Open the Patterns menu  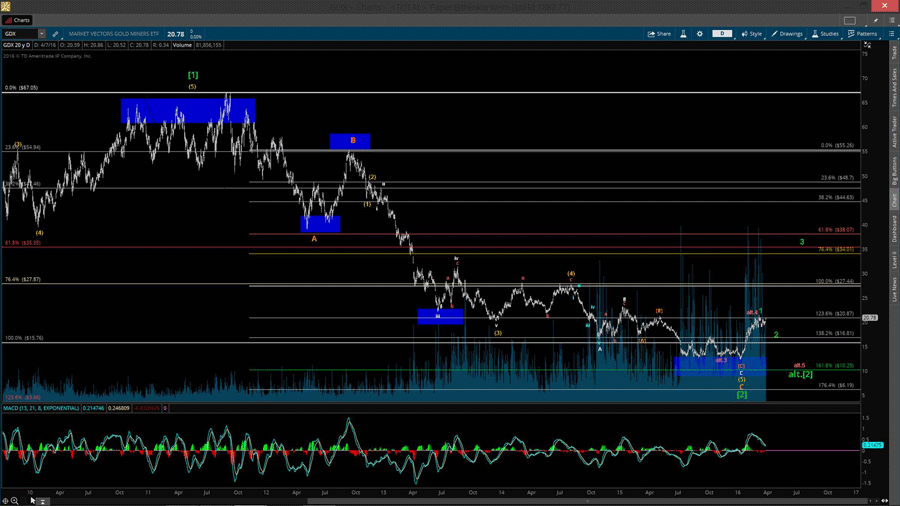(863, 34)
